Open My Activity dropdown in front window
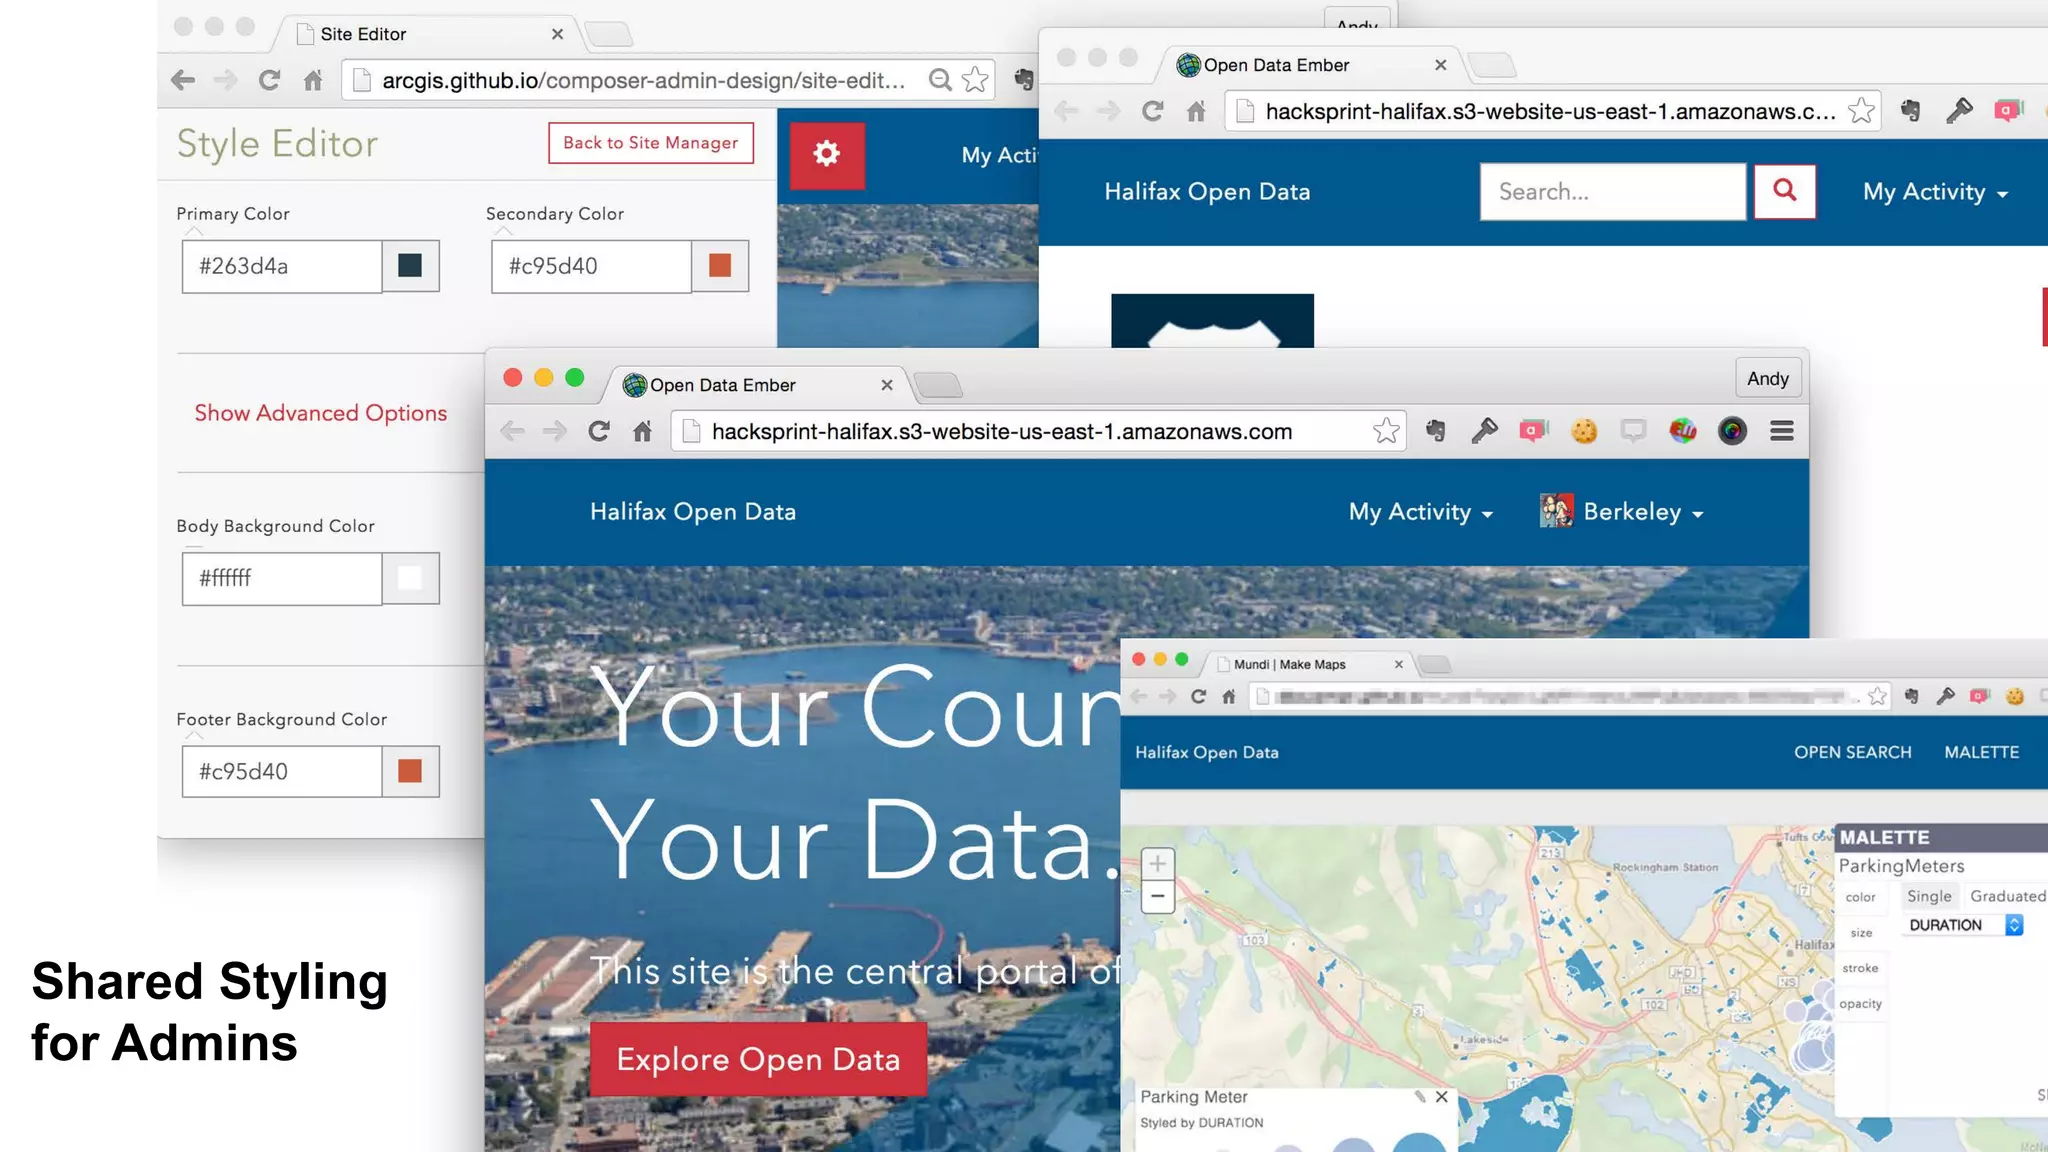The height and width of the screenshot is (1152, 2048). pyautogui.click(x=1420, y=512)
